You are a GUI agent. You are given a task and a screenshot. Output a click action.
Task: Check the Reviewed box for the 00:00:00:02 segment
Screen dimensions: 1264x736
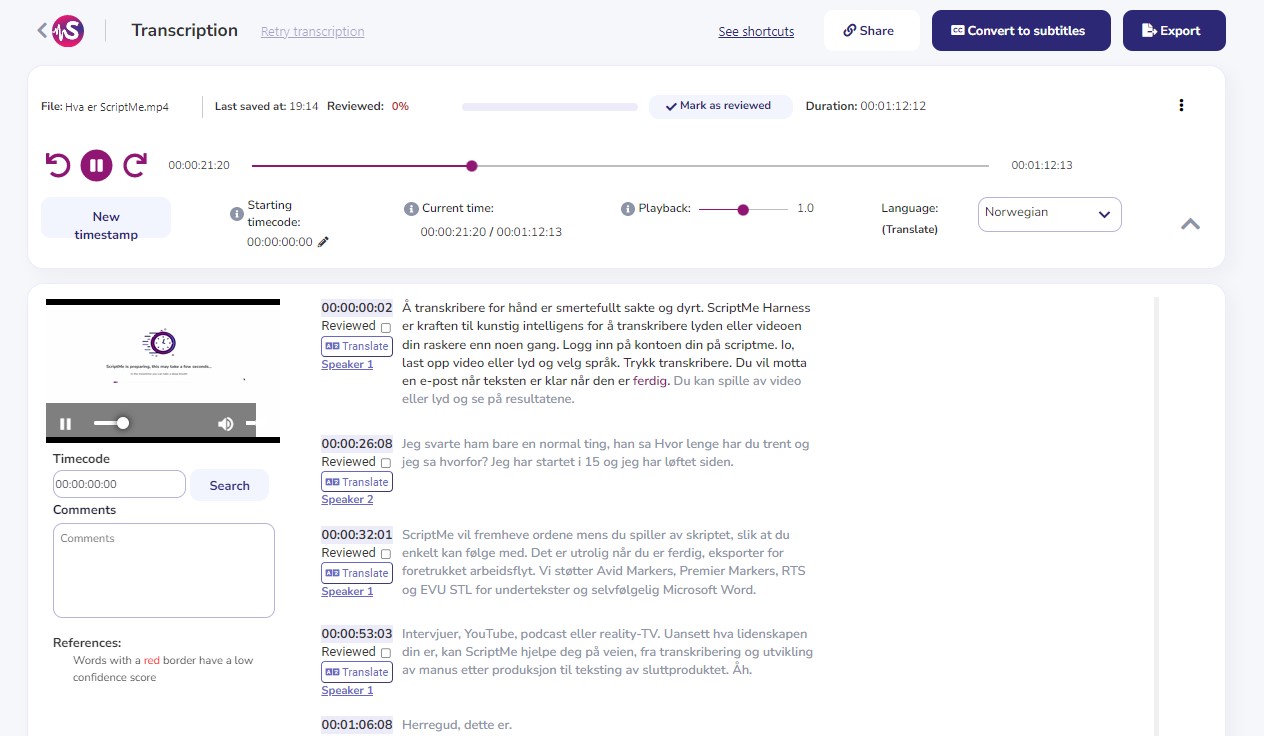(386, 326)
